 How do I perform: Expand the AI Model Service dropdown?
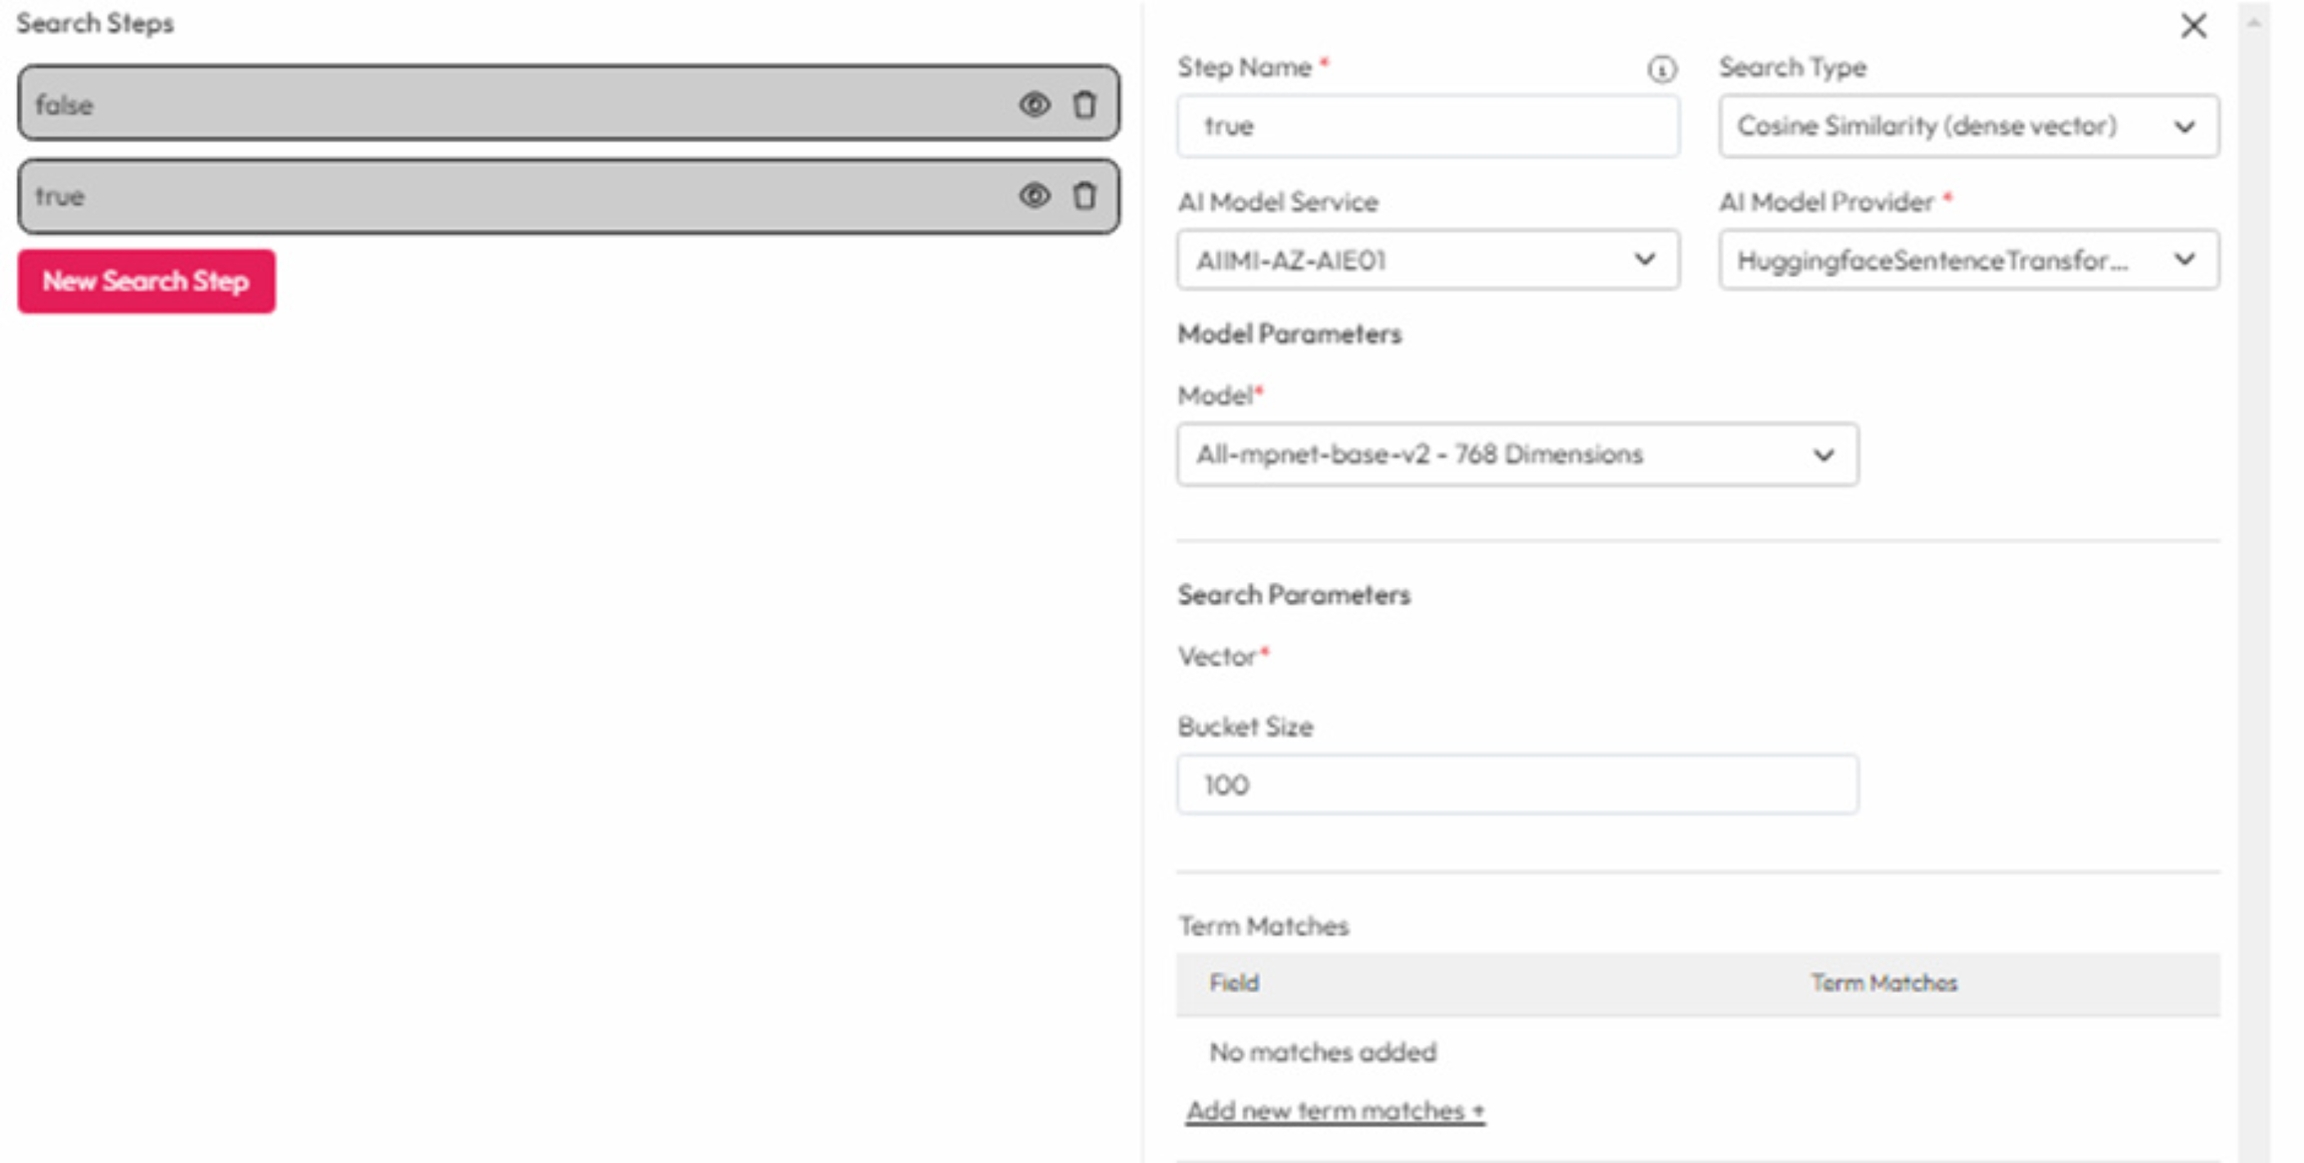click(1427, 260)
